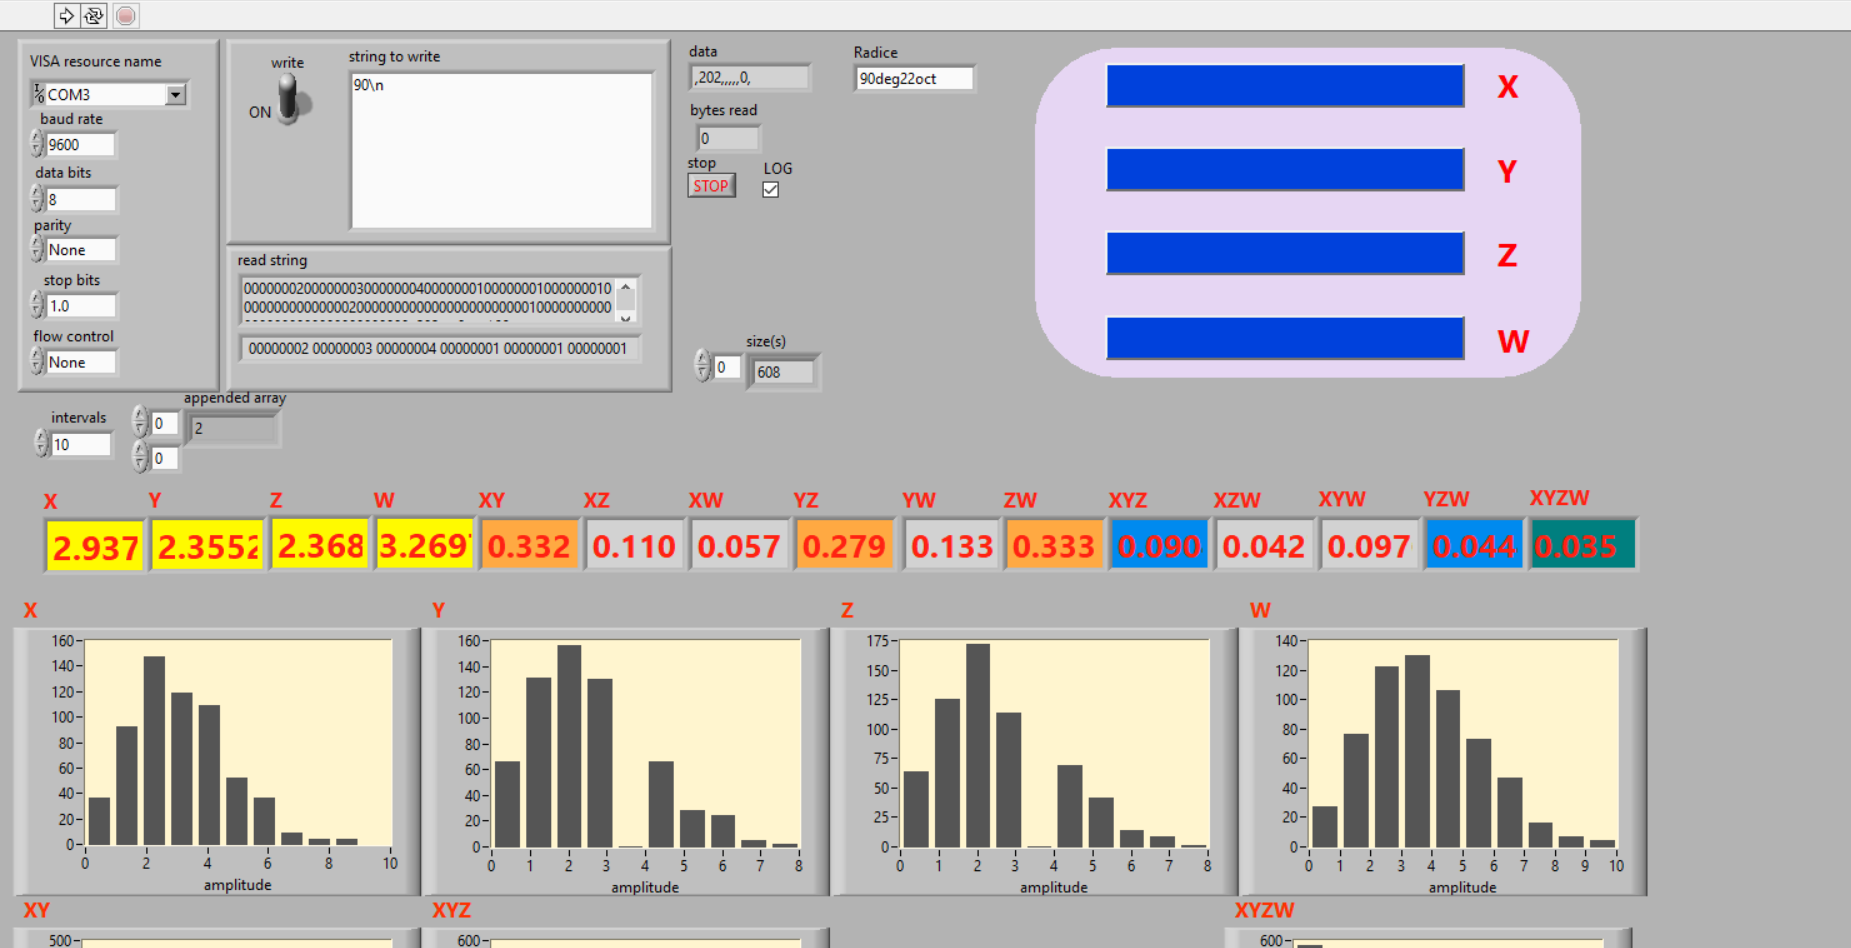Click the I/O icon beside COM3
Viewport: 1851px width, 948px height.
39,94
